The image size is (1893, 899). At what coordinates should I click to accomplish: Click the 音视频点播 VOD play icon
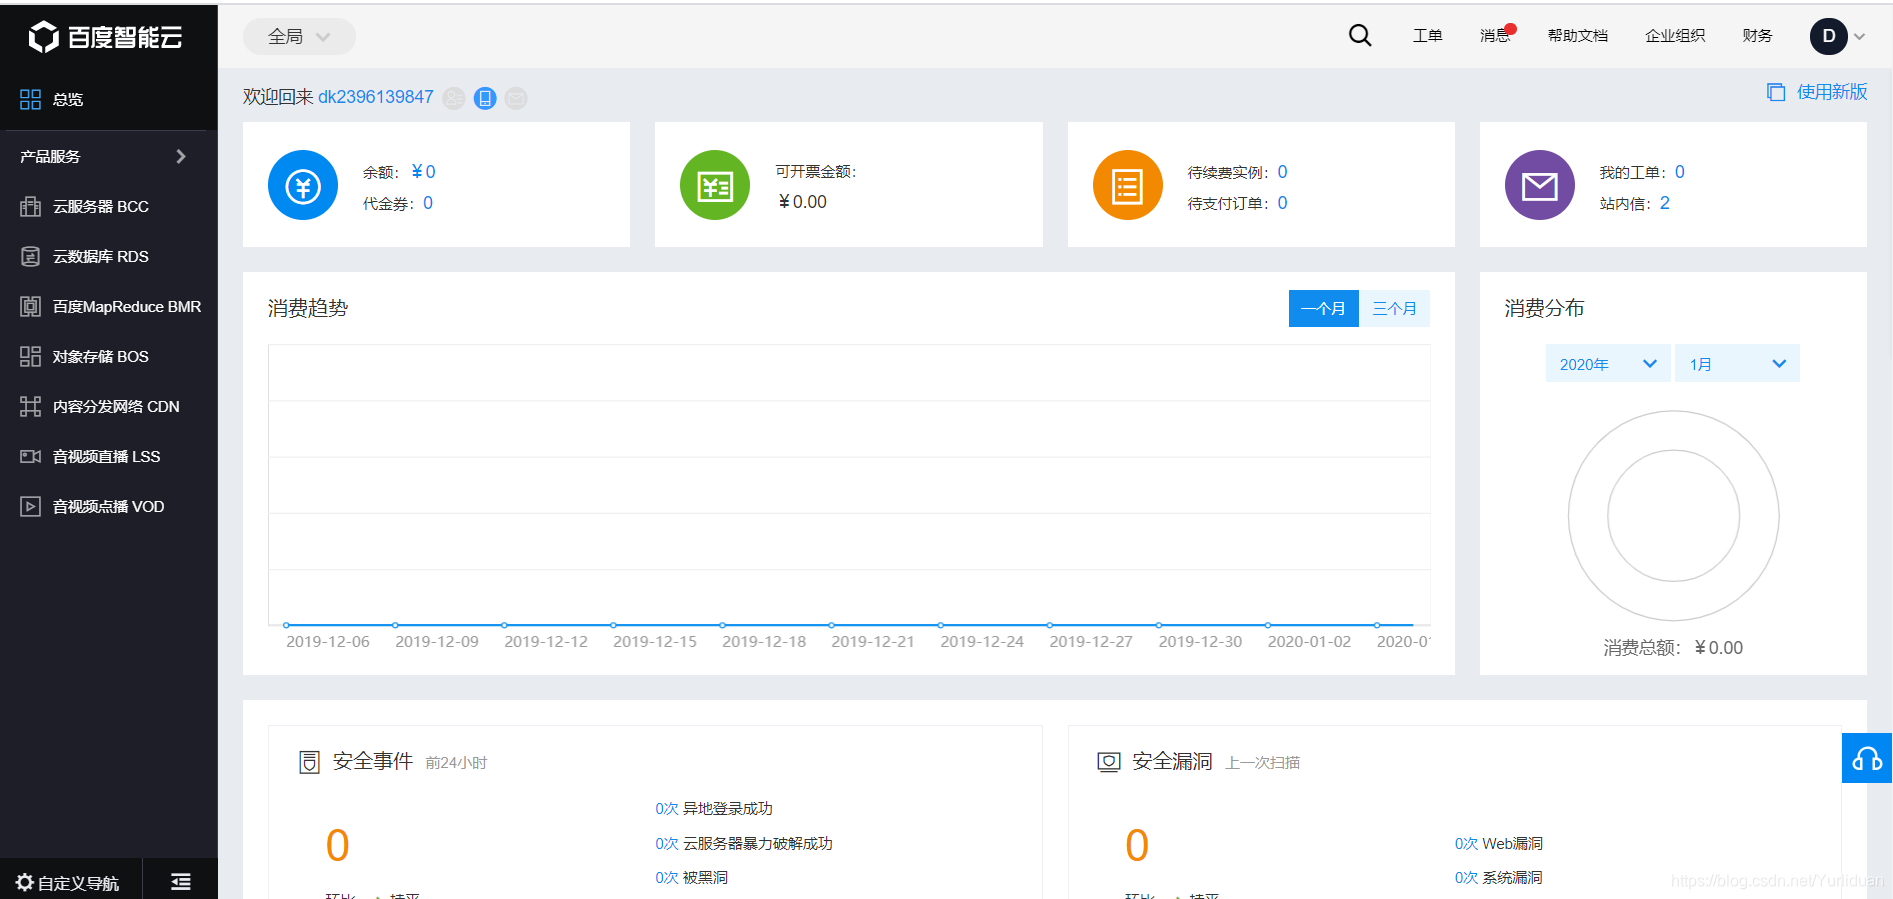(30, 506)
